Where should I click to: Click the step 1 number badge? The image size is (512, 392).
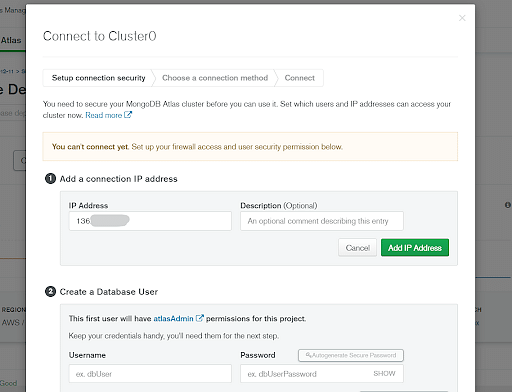50,179
